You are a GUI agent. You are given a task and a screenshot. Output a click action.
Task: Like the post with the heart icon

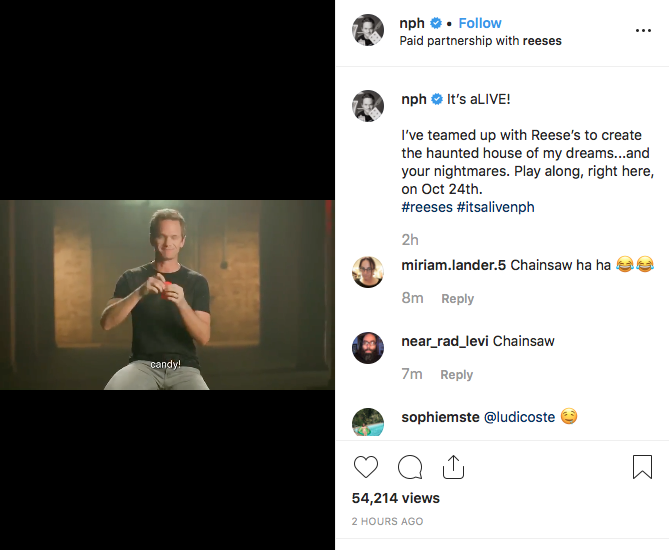pos(367,467)
